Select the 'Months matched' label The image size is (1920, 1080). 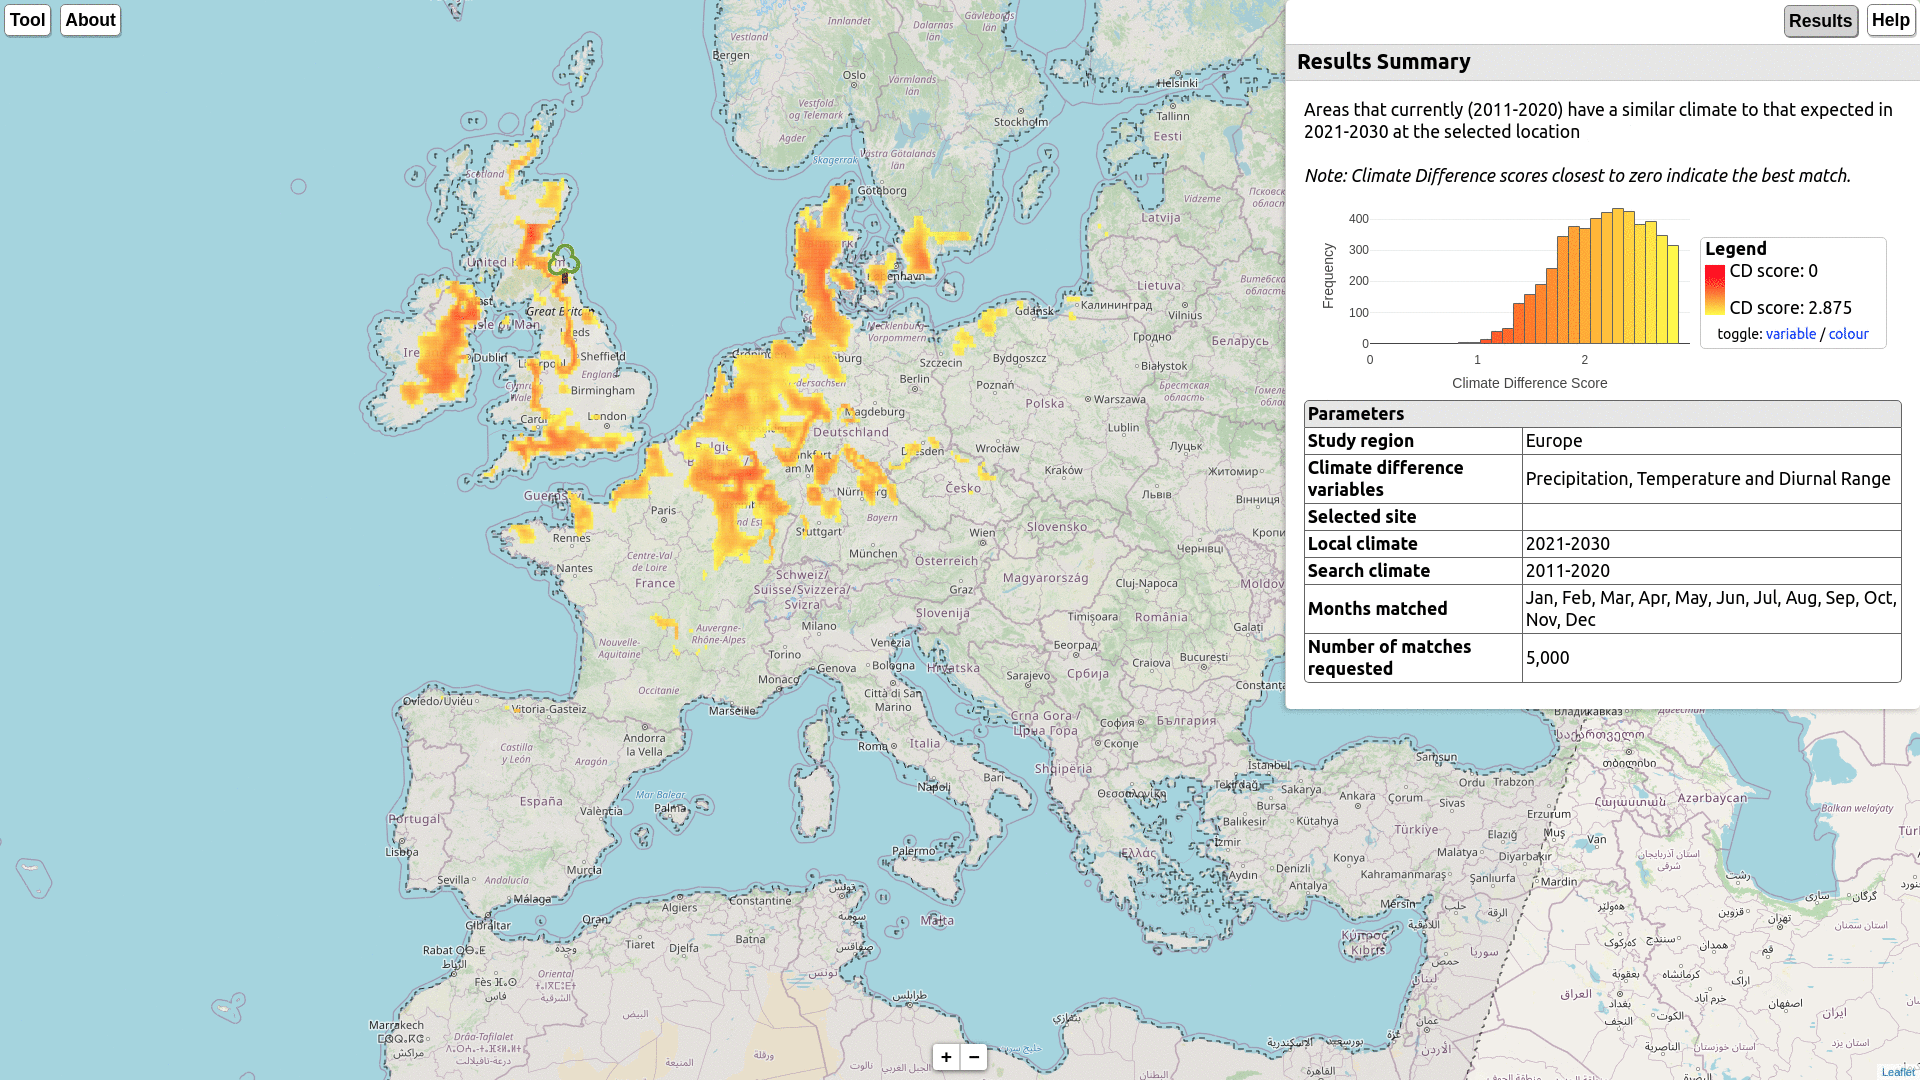[1378, 609]
